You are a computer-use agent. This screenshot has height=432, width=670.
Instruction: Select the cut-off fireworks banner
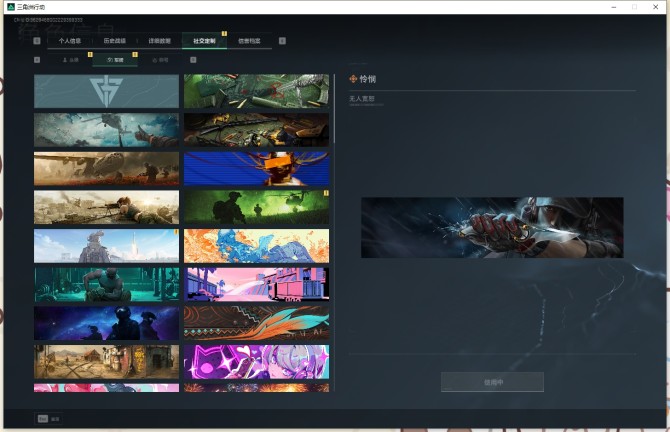click(256, 388)
